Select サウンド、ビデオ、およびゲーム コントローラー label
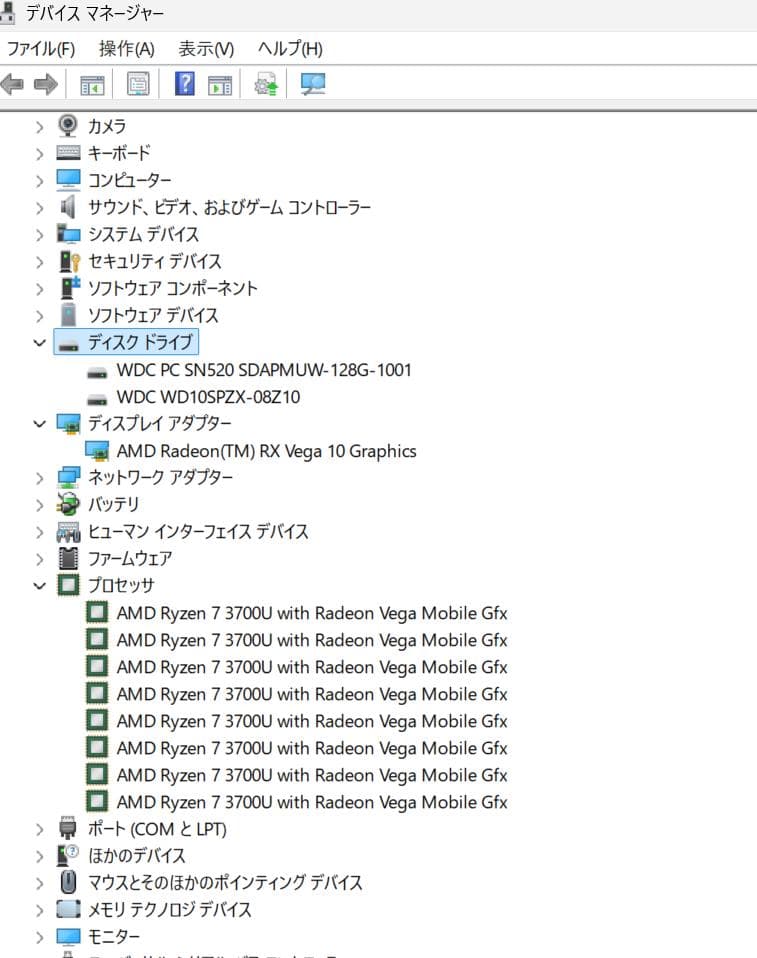757x958 pixels. click(229, 207)
